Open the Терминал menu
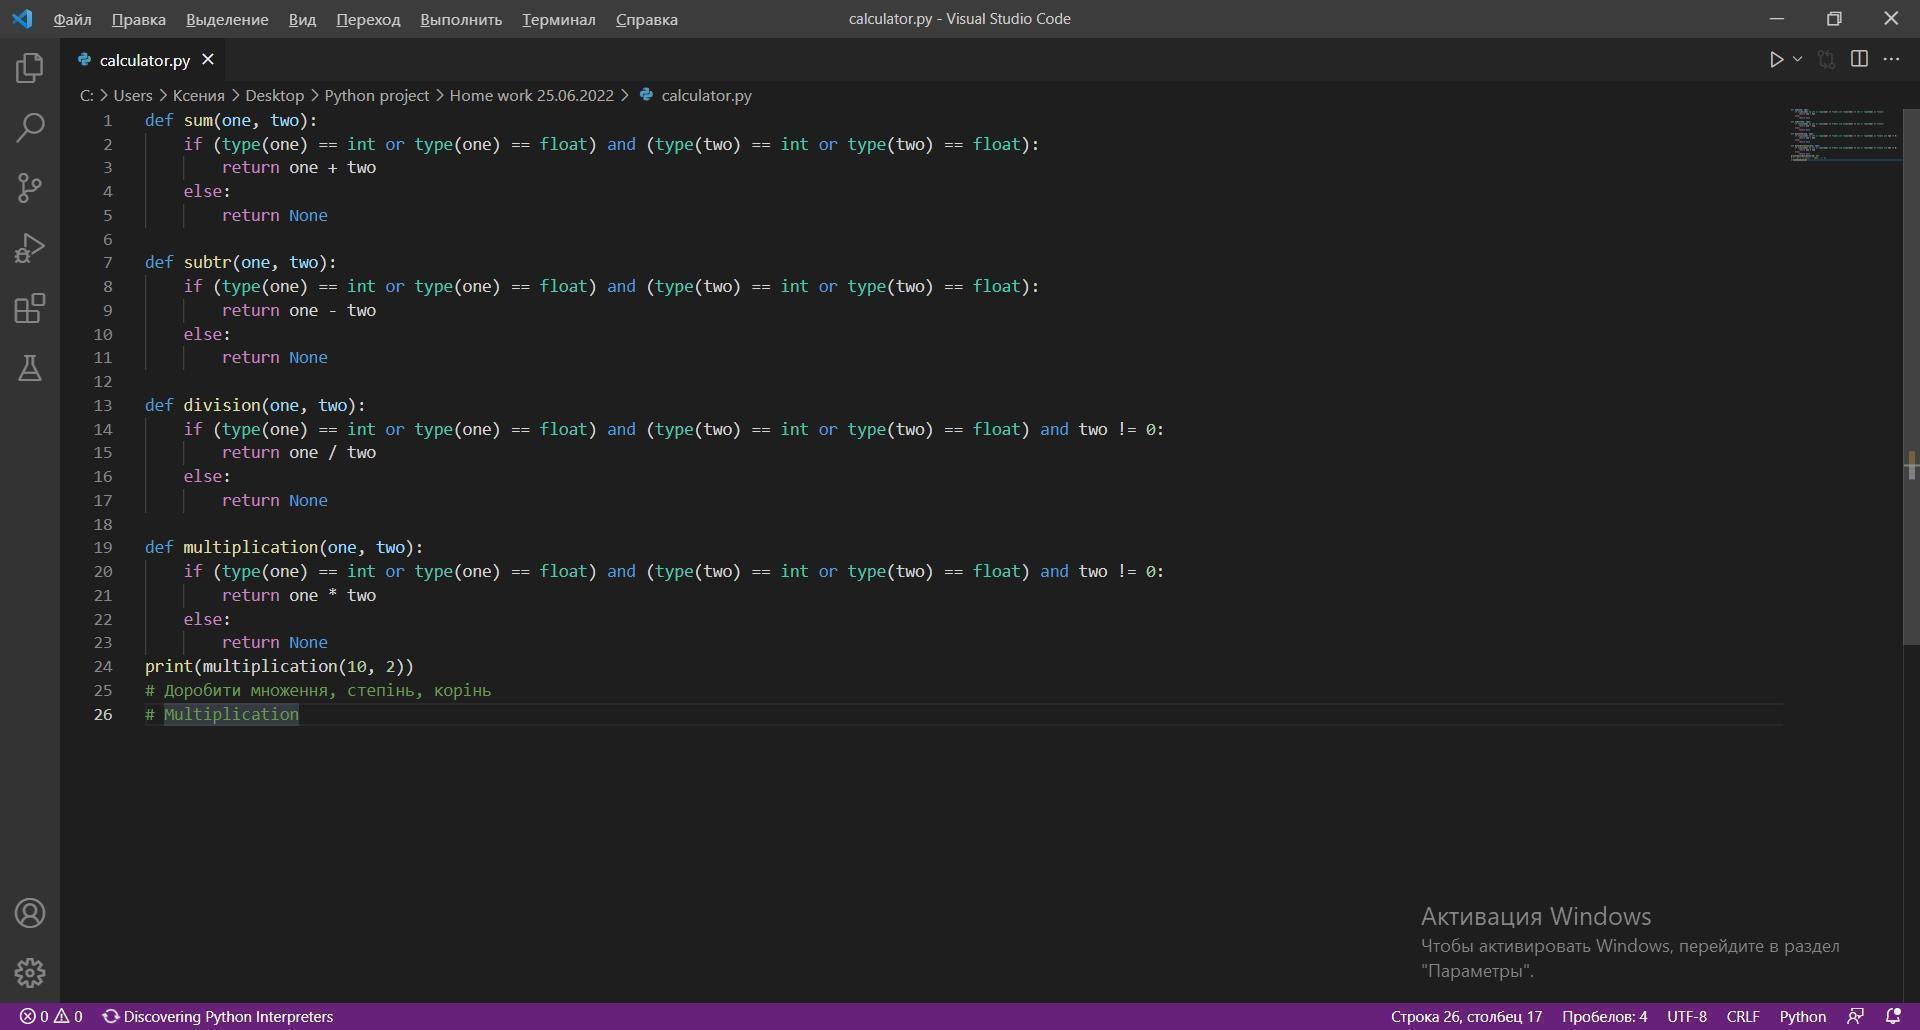 558,19
